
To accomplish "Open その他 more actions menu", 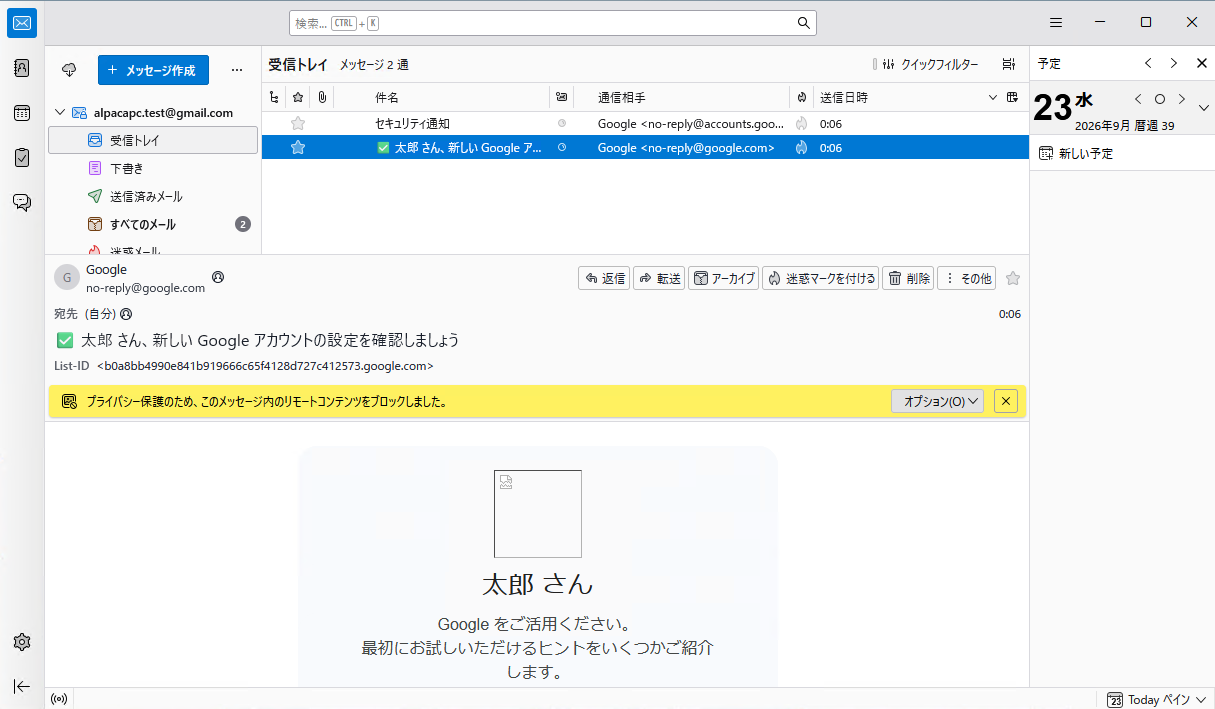I will tap(966, 278).
